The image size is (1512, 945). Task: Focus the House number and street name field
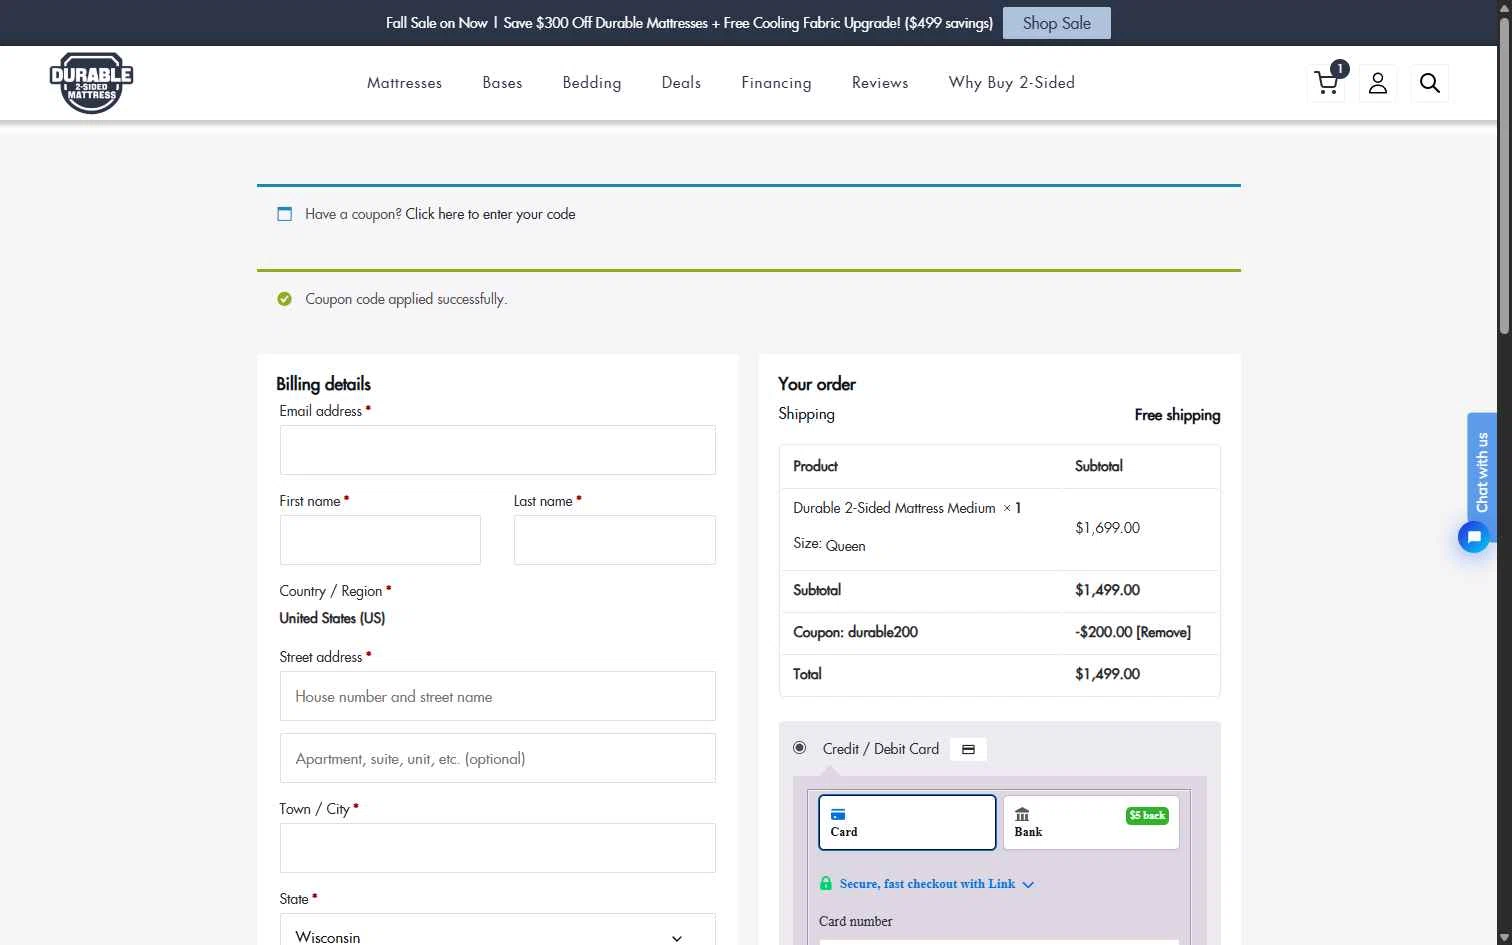[498, 696]
